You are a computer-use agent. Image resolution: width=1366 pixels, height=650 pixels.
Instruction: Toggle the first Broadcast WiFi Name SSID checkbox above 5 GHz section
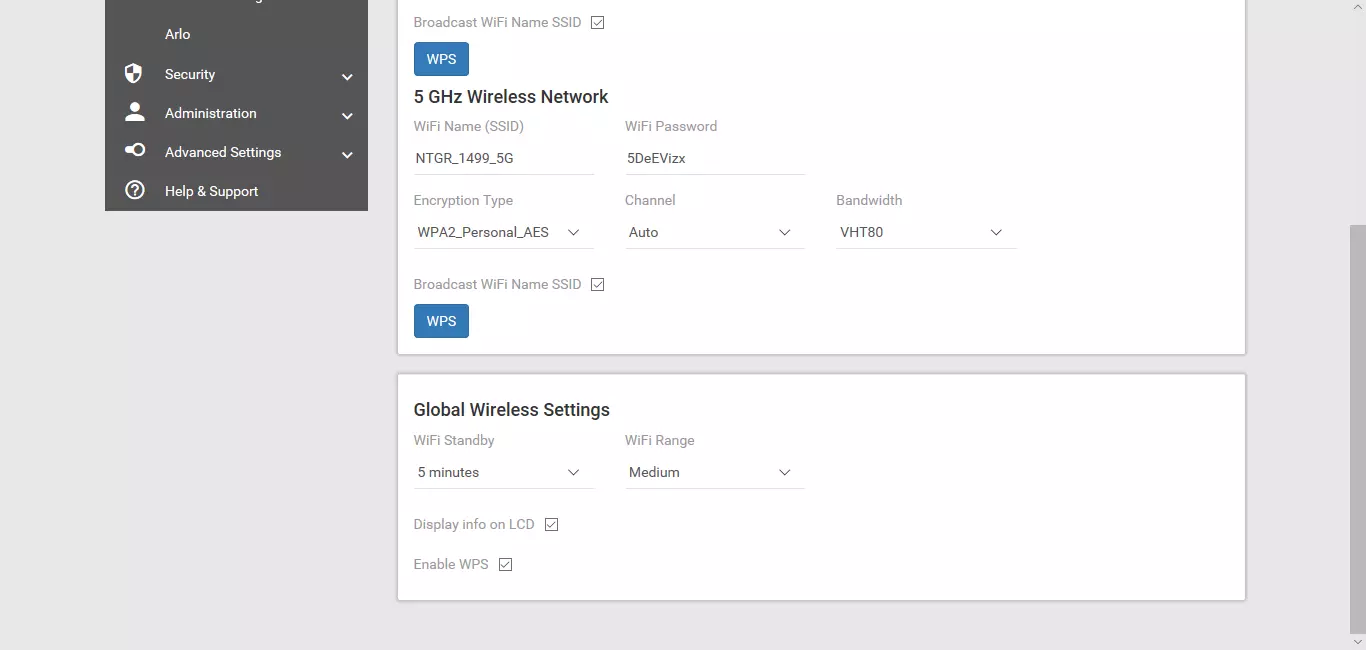pyautogui.click(x=598, y=22)
